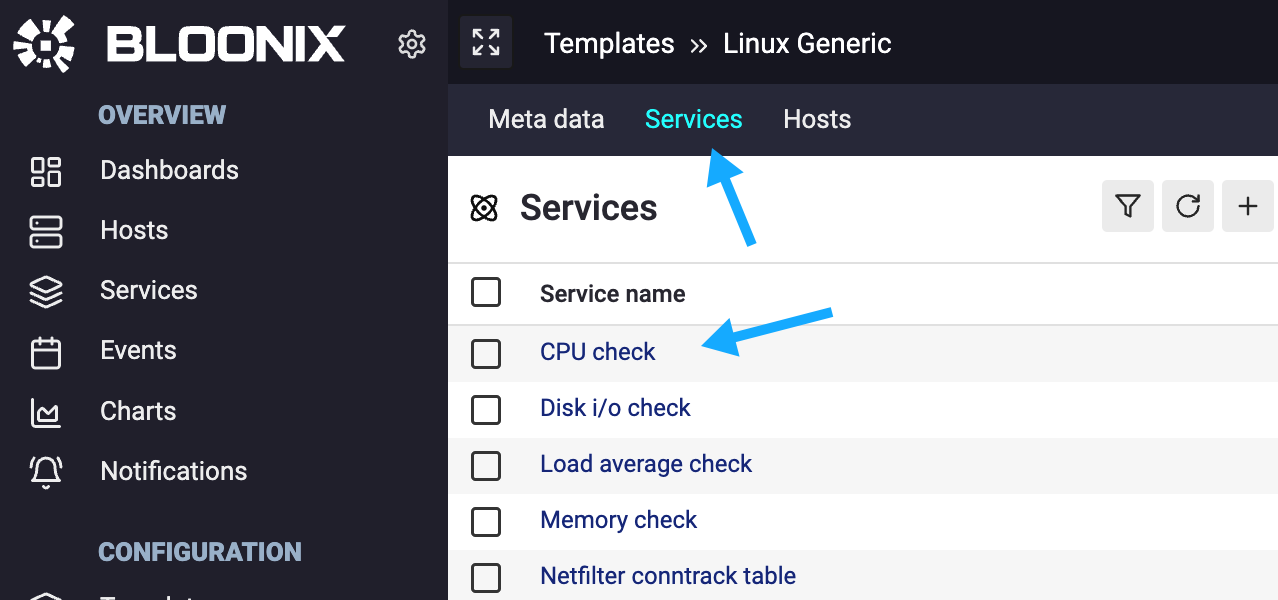Open the Disk i/o check link

pos(615,408)
